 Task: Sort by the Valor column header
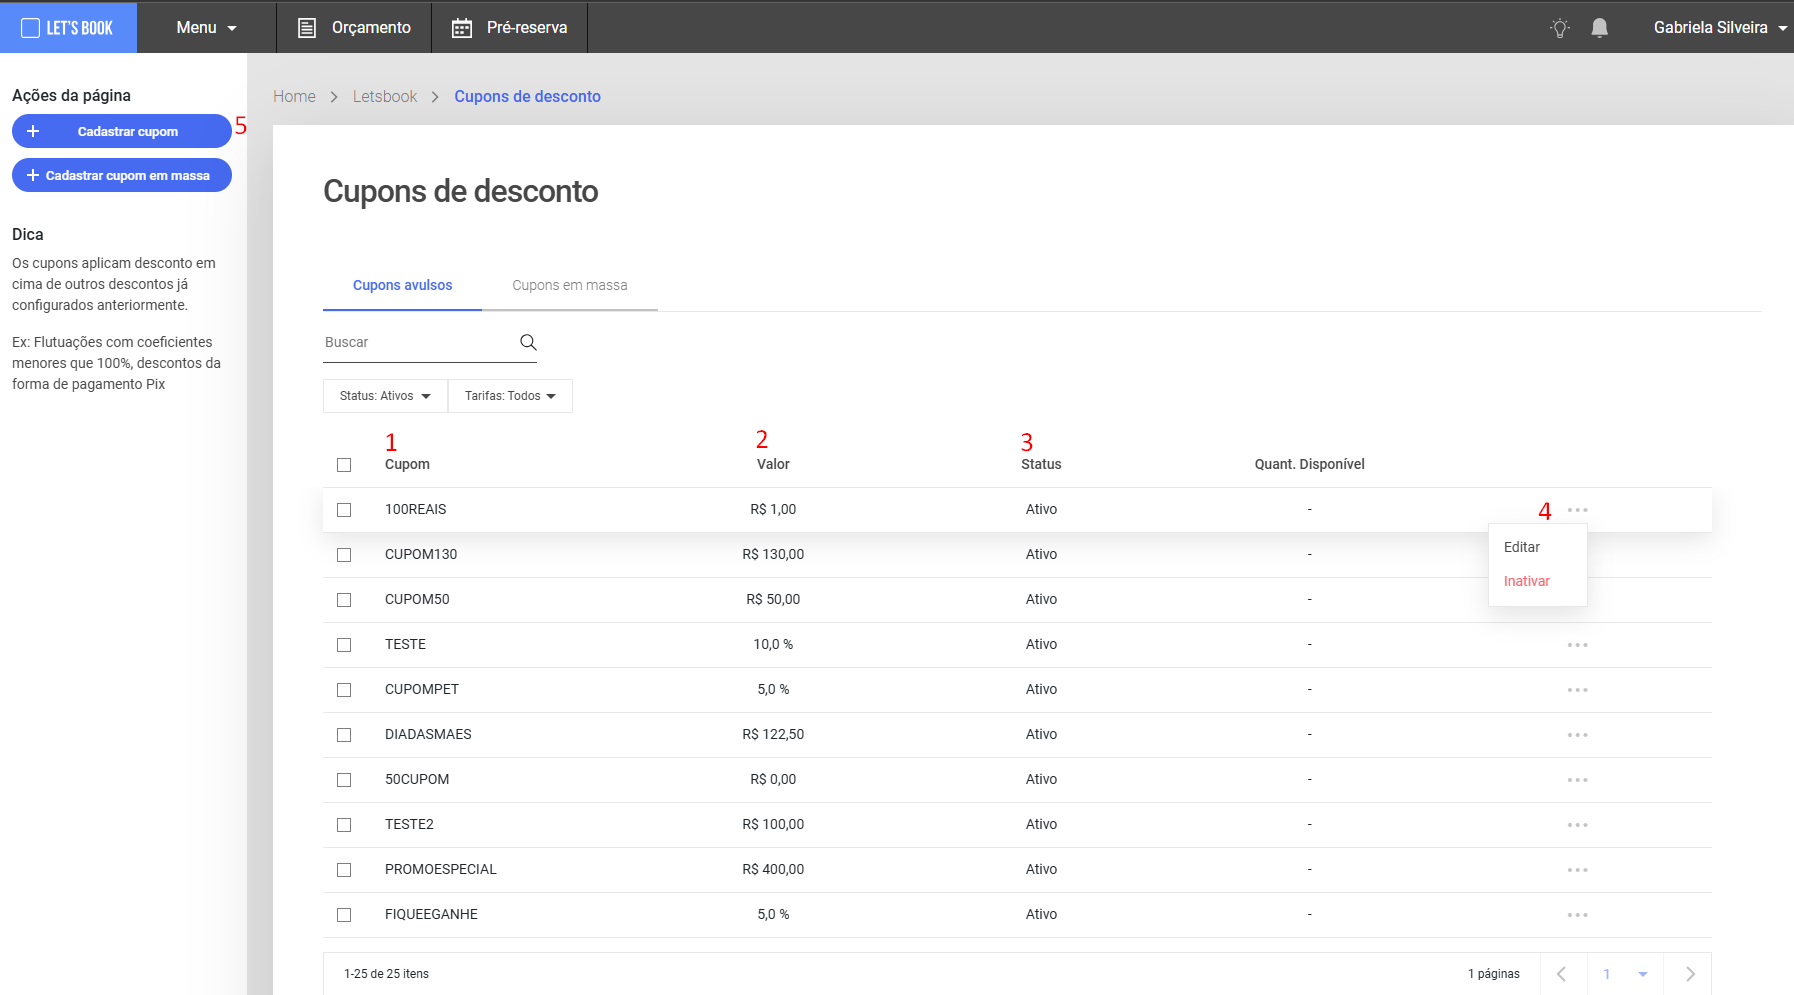pyautogui.click(x=773, y=464)
